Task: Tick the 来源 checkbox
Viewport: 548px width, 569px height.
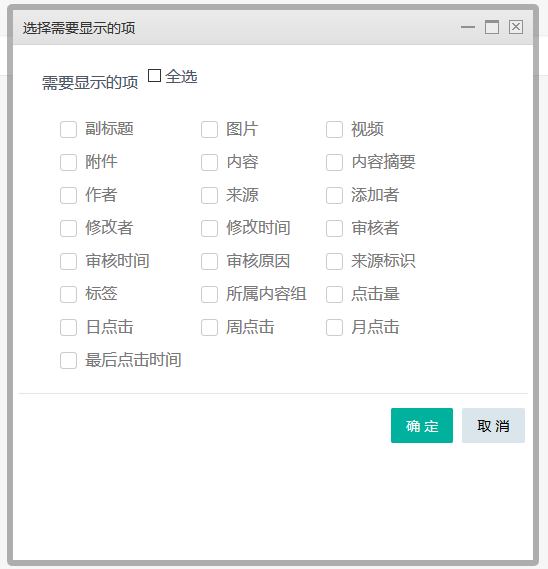Action: [209, 195]
